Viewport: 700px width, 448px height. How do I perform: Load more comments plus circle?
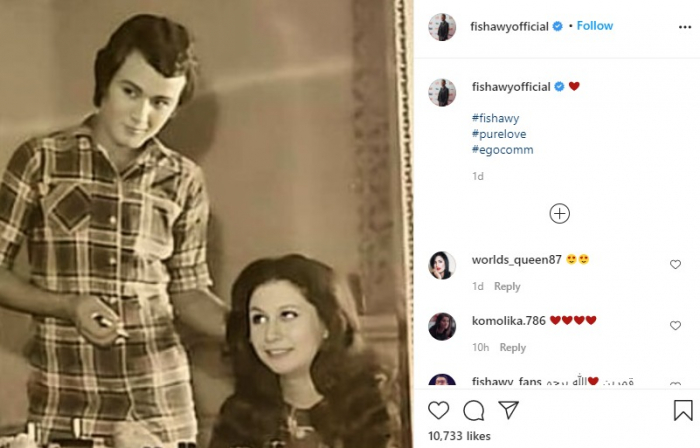point(560,213)
